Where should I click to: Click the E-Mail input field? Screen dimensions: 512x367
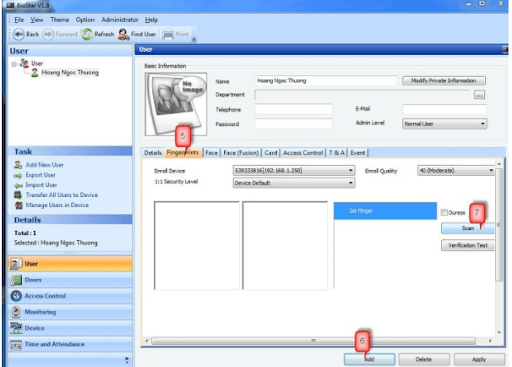pos(444,109)
